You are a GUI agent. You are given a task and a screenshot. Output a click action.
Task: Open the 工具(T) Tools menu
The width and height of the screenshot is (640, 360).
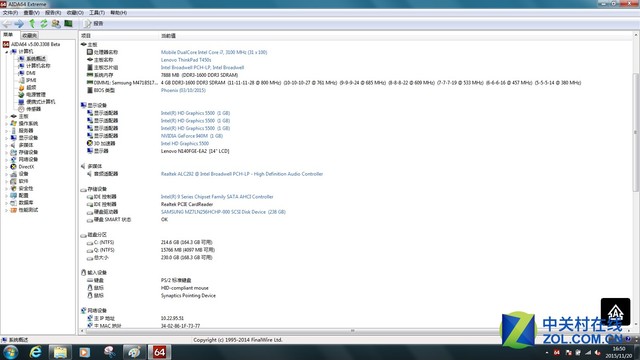coord(97,13)
